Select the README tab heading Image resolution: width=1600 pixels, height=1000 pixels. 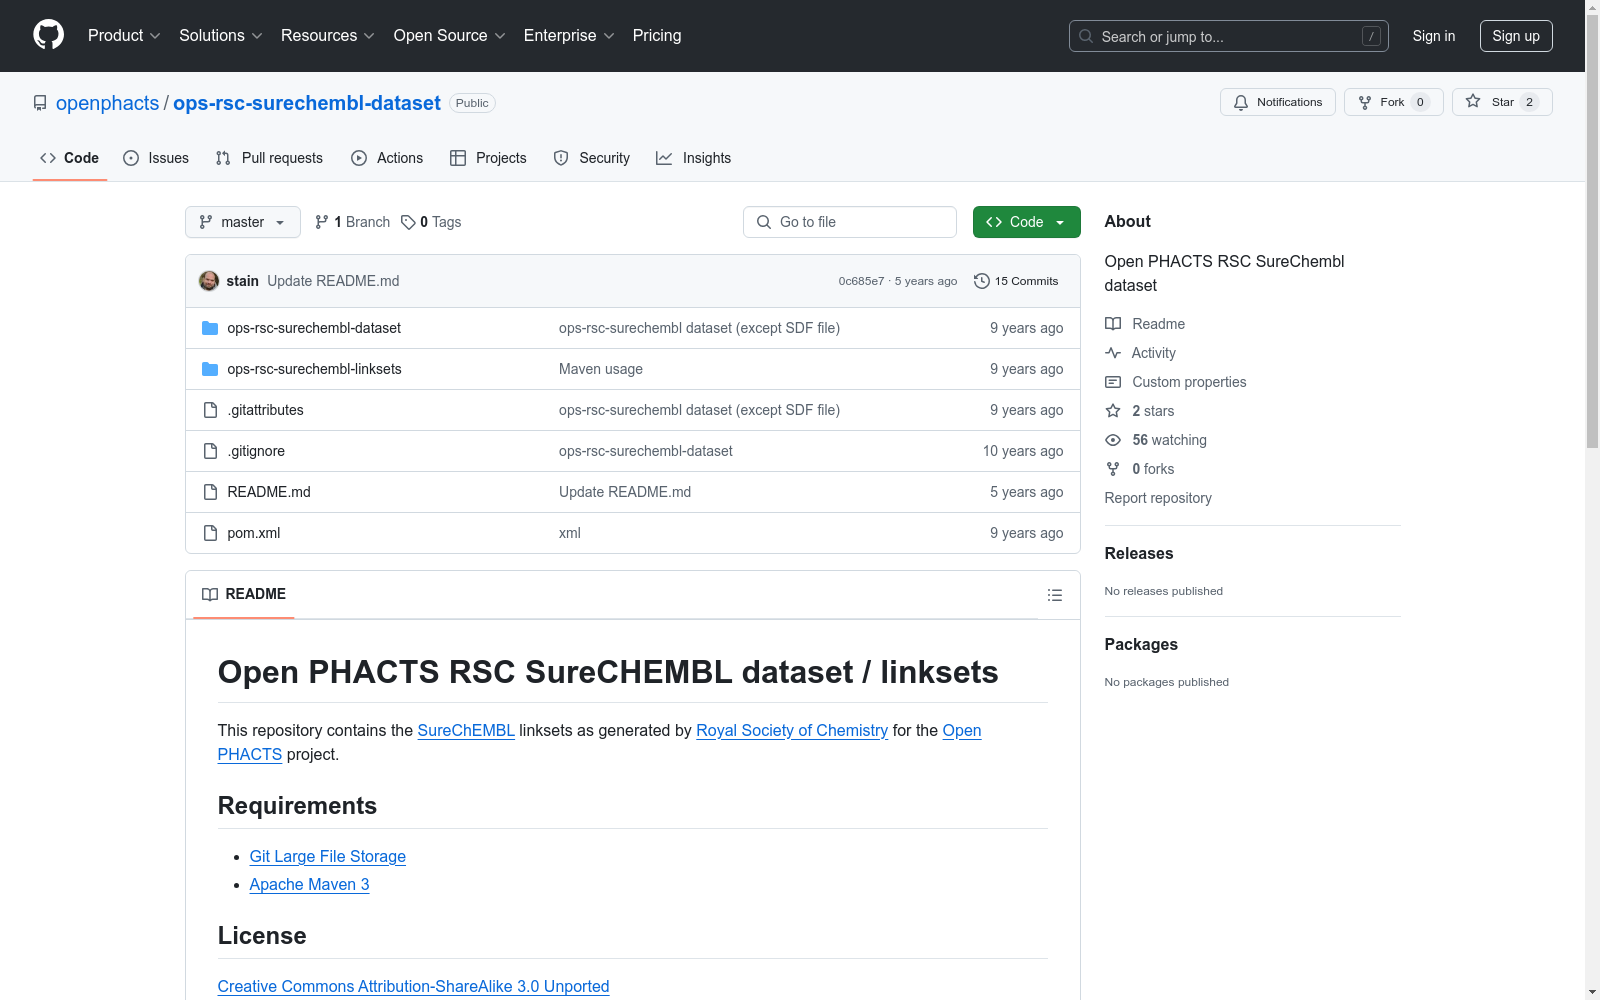244,594
